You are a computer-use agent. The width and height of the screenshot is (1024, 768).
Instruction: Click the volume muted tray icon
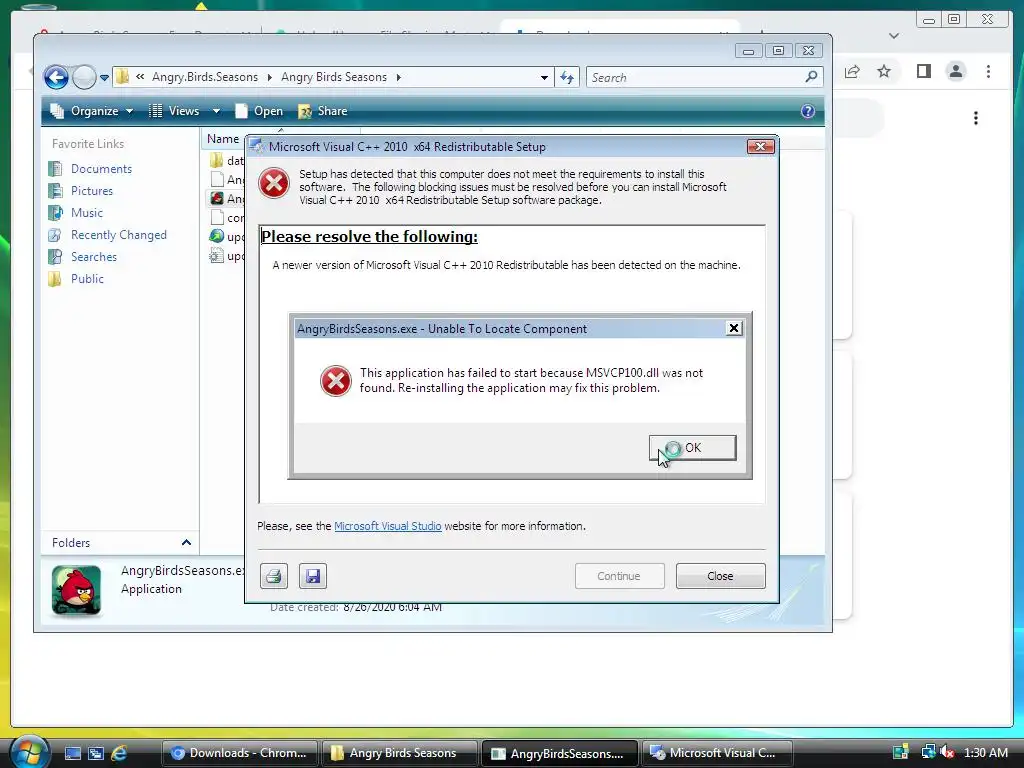point(947,753)
